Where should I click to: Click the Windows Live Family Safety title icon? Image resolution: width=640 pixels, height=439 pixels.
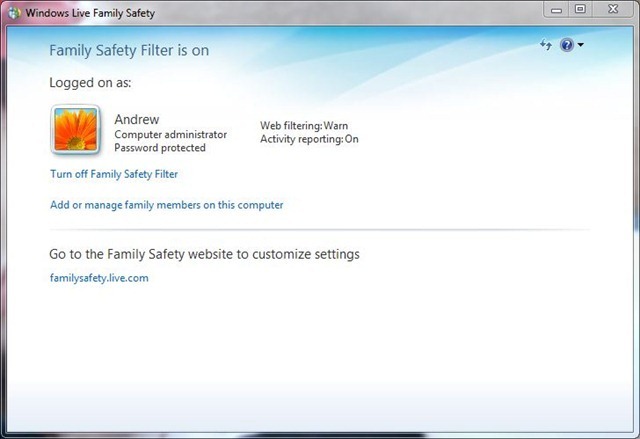(x=14, y=13)
